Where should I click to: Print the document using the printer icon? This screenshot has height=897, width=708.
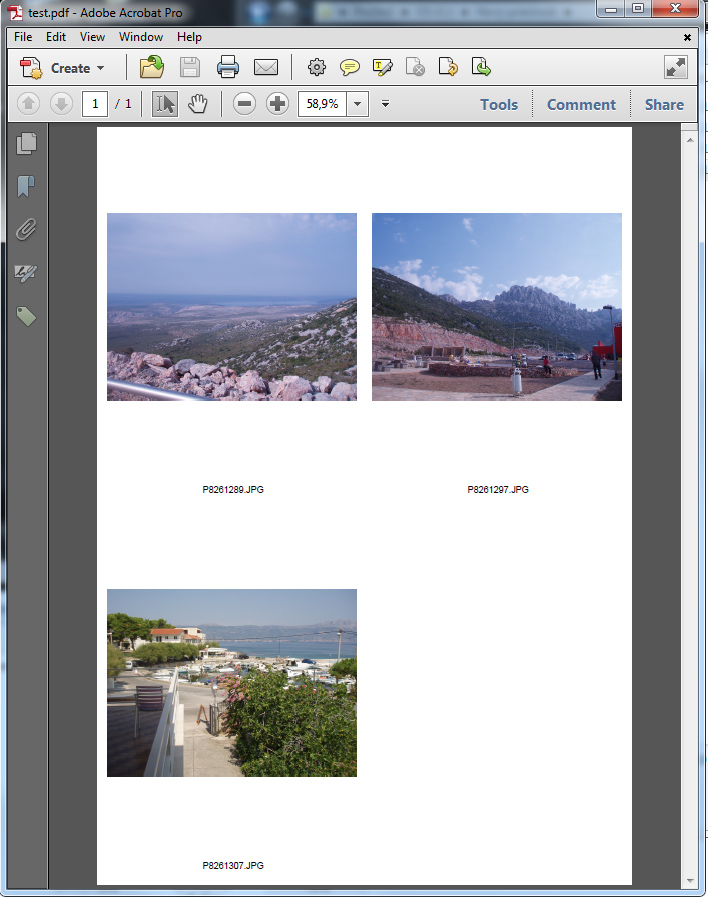tap(228, 68)
